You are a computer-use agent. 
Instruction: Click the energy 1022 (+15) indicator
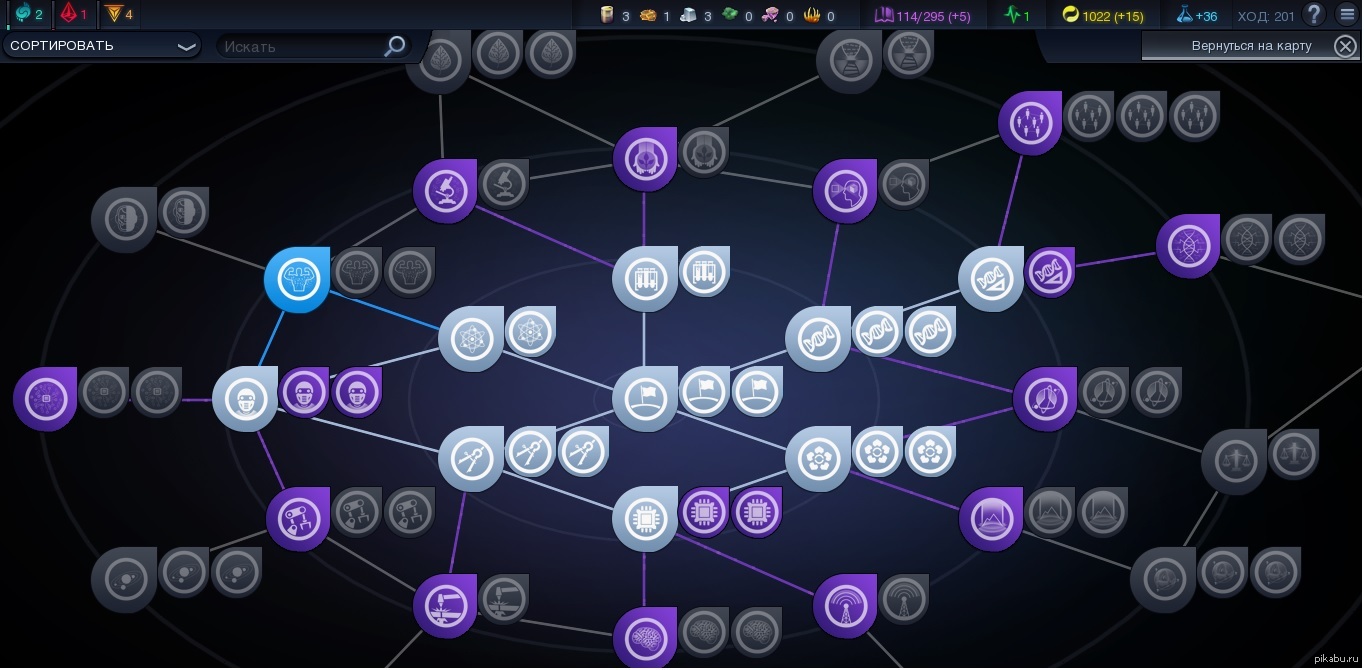pyautogui.click(x=1102, y=16)
